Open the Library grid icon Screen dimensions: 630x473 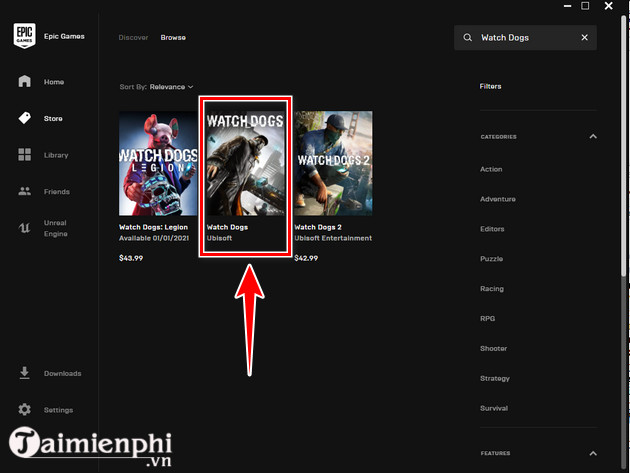(25, 154)
